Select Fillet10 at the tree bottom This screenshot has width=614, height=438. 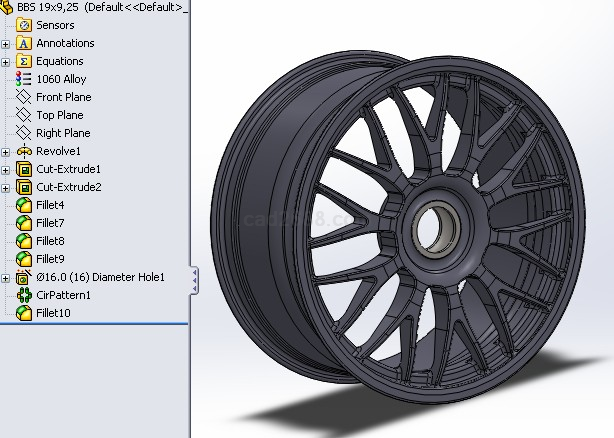point(52,313)
